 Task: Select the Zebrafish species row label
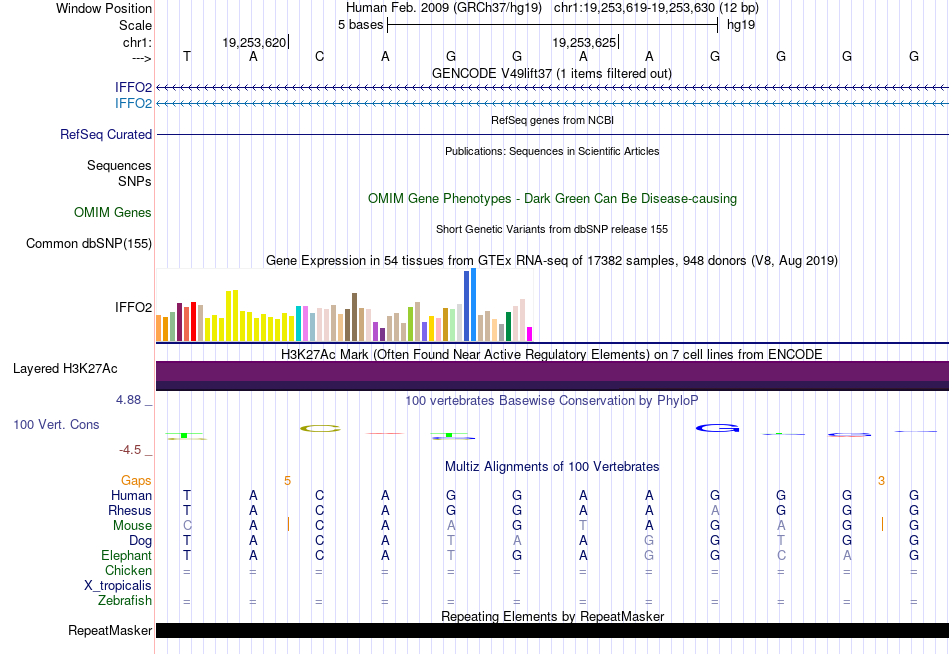[x=125, y=600]
